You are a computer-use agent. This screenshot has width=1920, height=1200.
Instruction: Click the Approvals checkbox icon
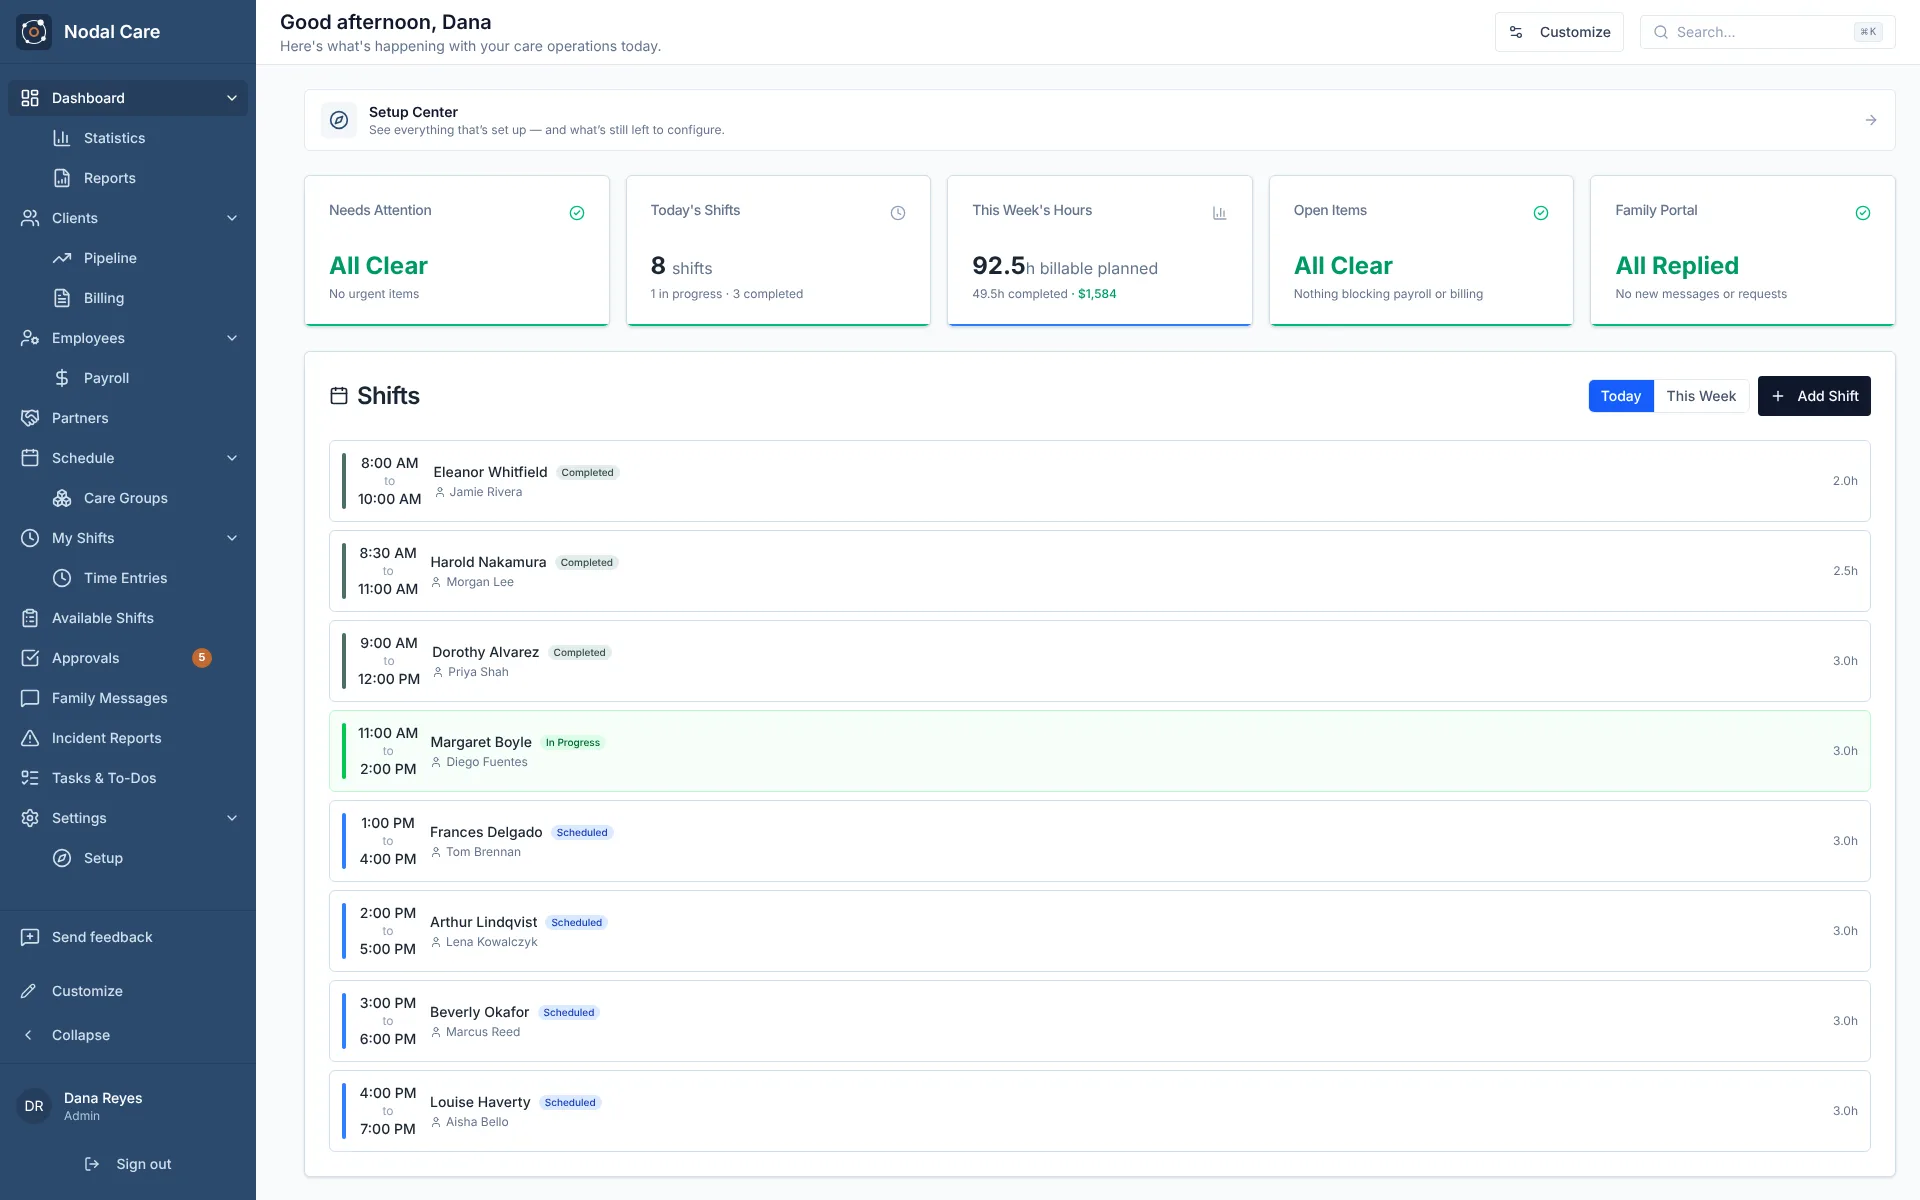click(30, 658)
